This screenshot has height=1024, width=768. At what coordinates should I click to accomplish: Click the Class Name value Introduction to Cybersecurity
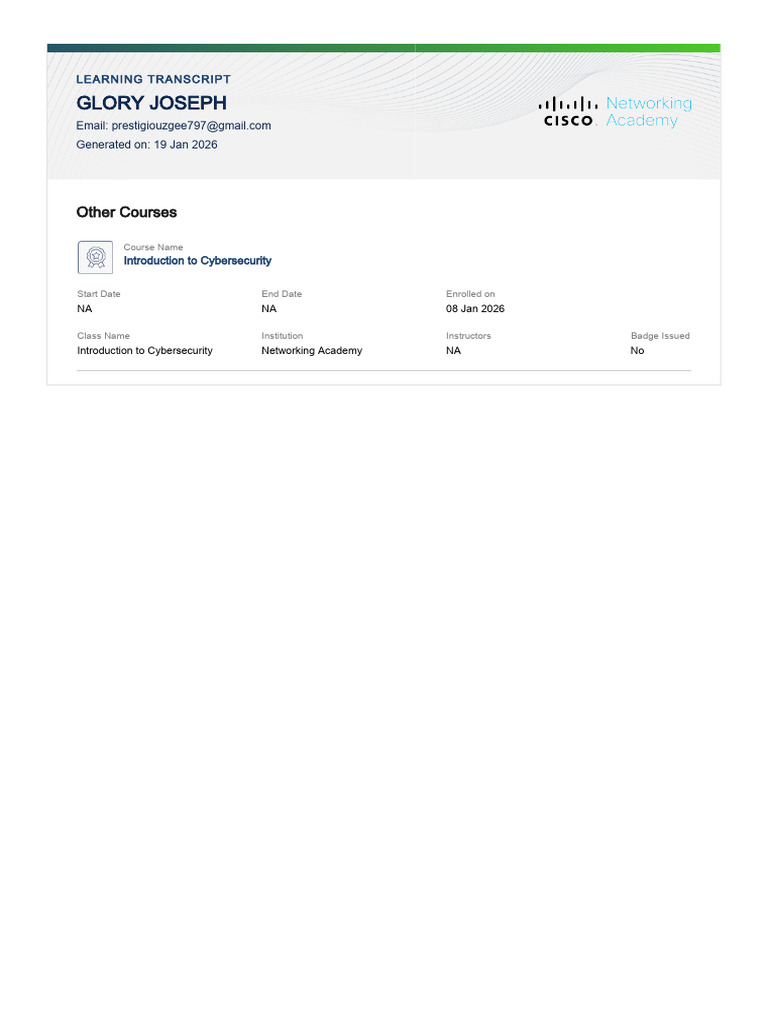coord(145,351)
